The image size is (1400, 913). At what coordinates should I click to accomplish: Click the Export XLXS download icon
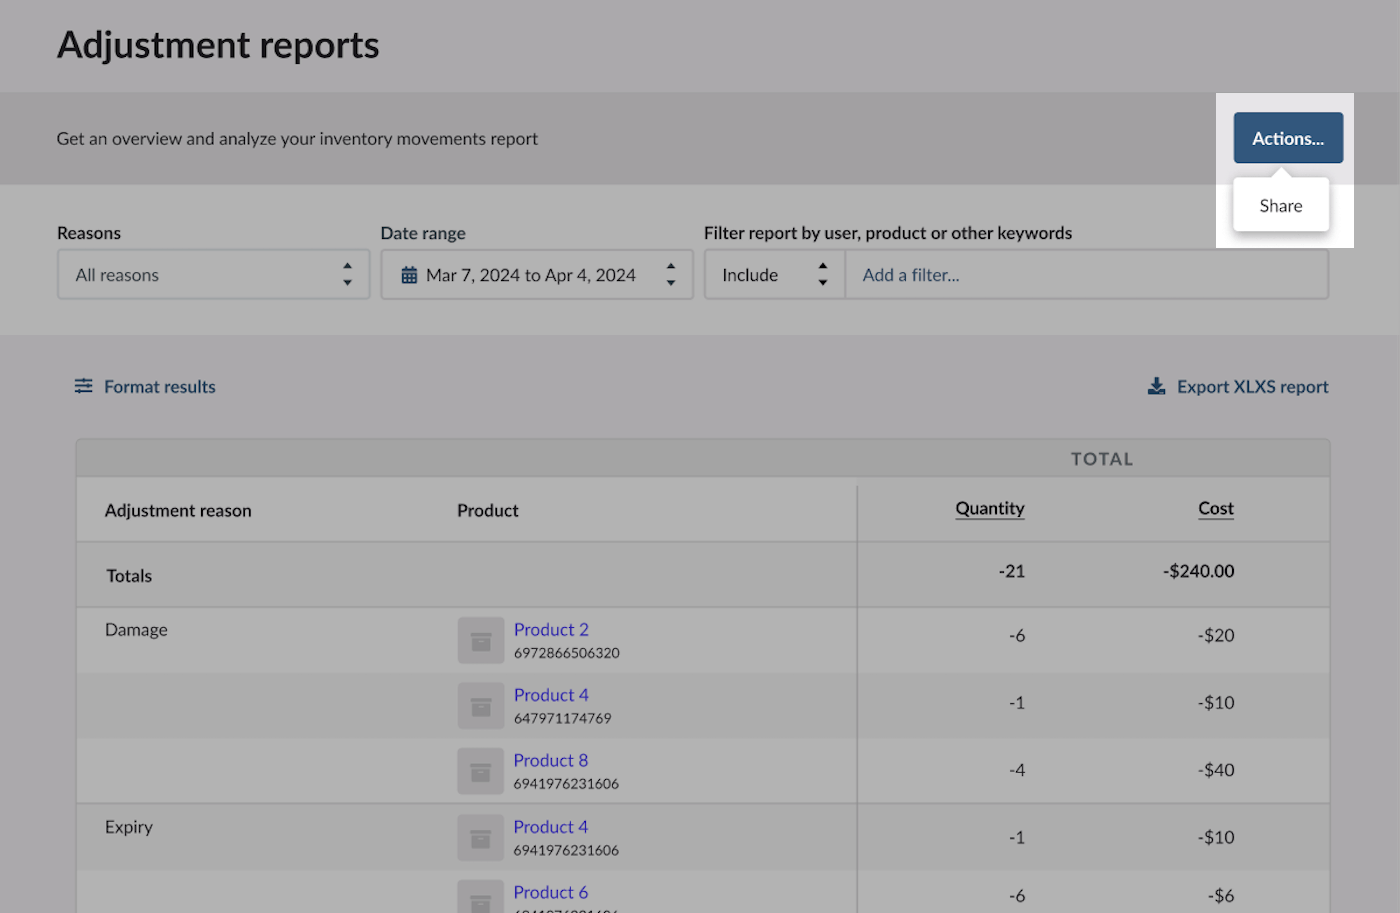[x=1156, y=386]
